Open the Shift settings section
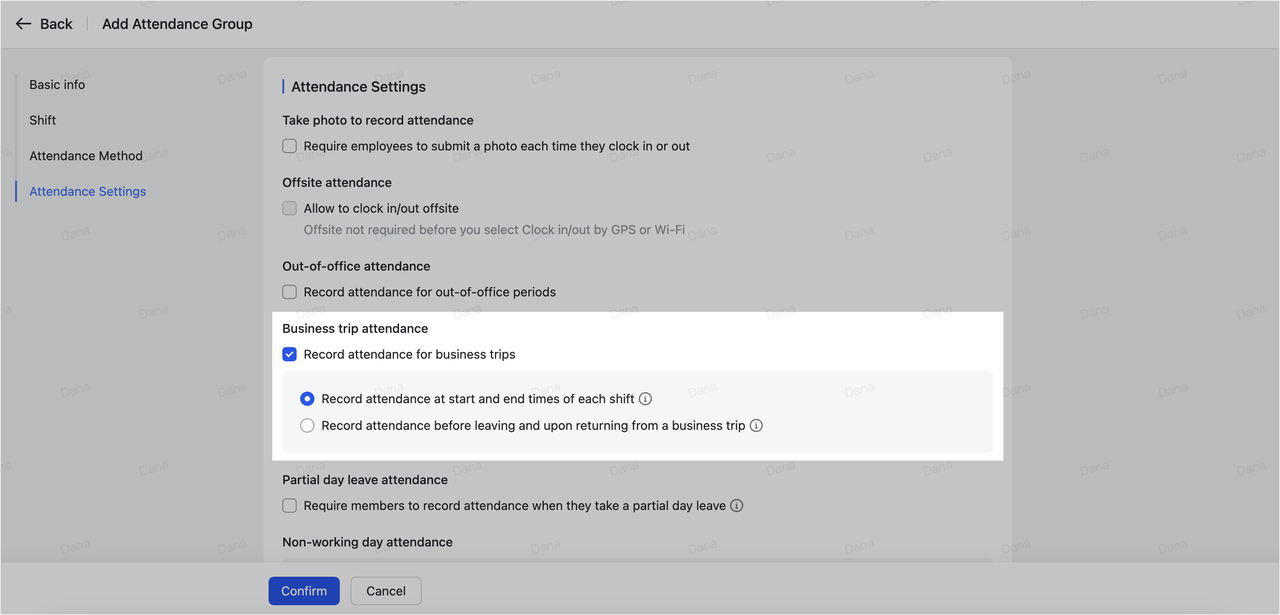 click(42, 119)
